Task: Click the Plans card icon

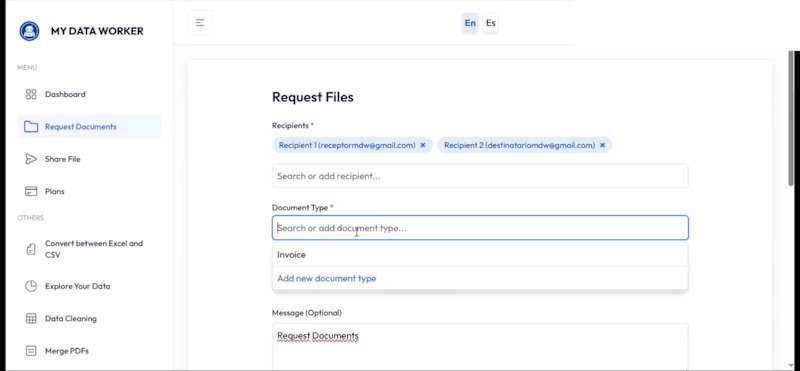Action: 31,191
